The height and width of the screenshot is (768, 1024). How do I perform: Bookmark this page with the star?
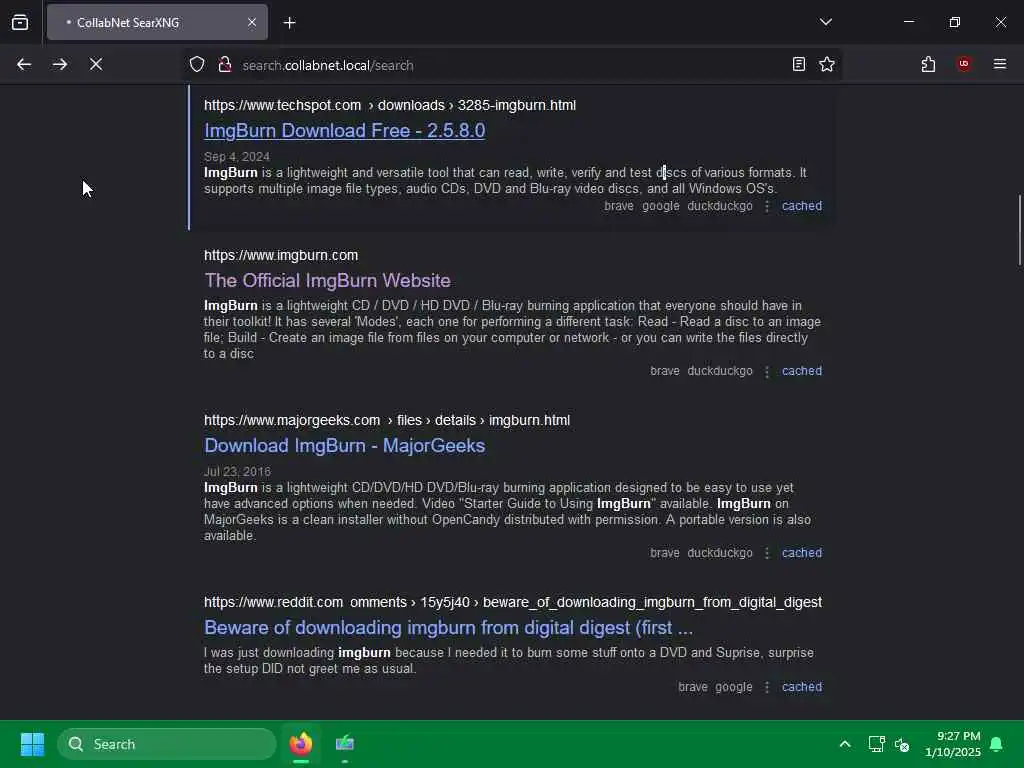[827, 64]
